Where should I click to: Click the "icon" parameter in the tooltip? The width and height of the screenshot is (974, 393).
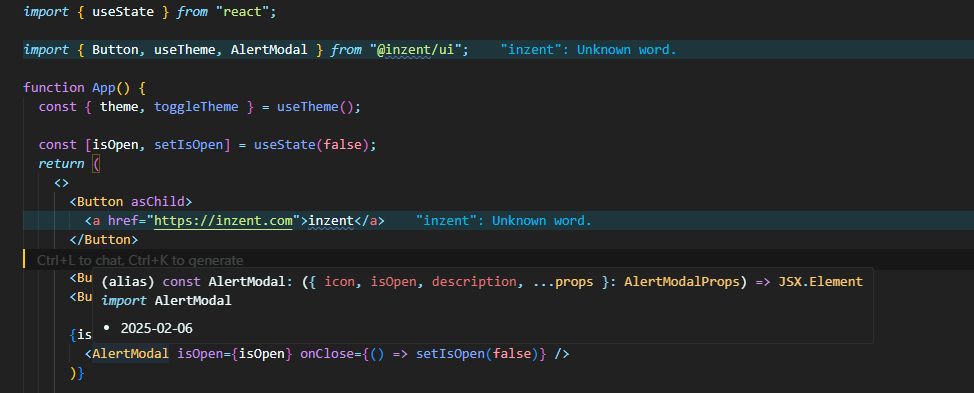point(340,282)
